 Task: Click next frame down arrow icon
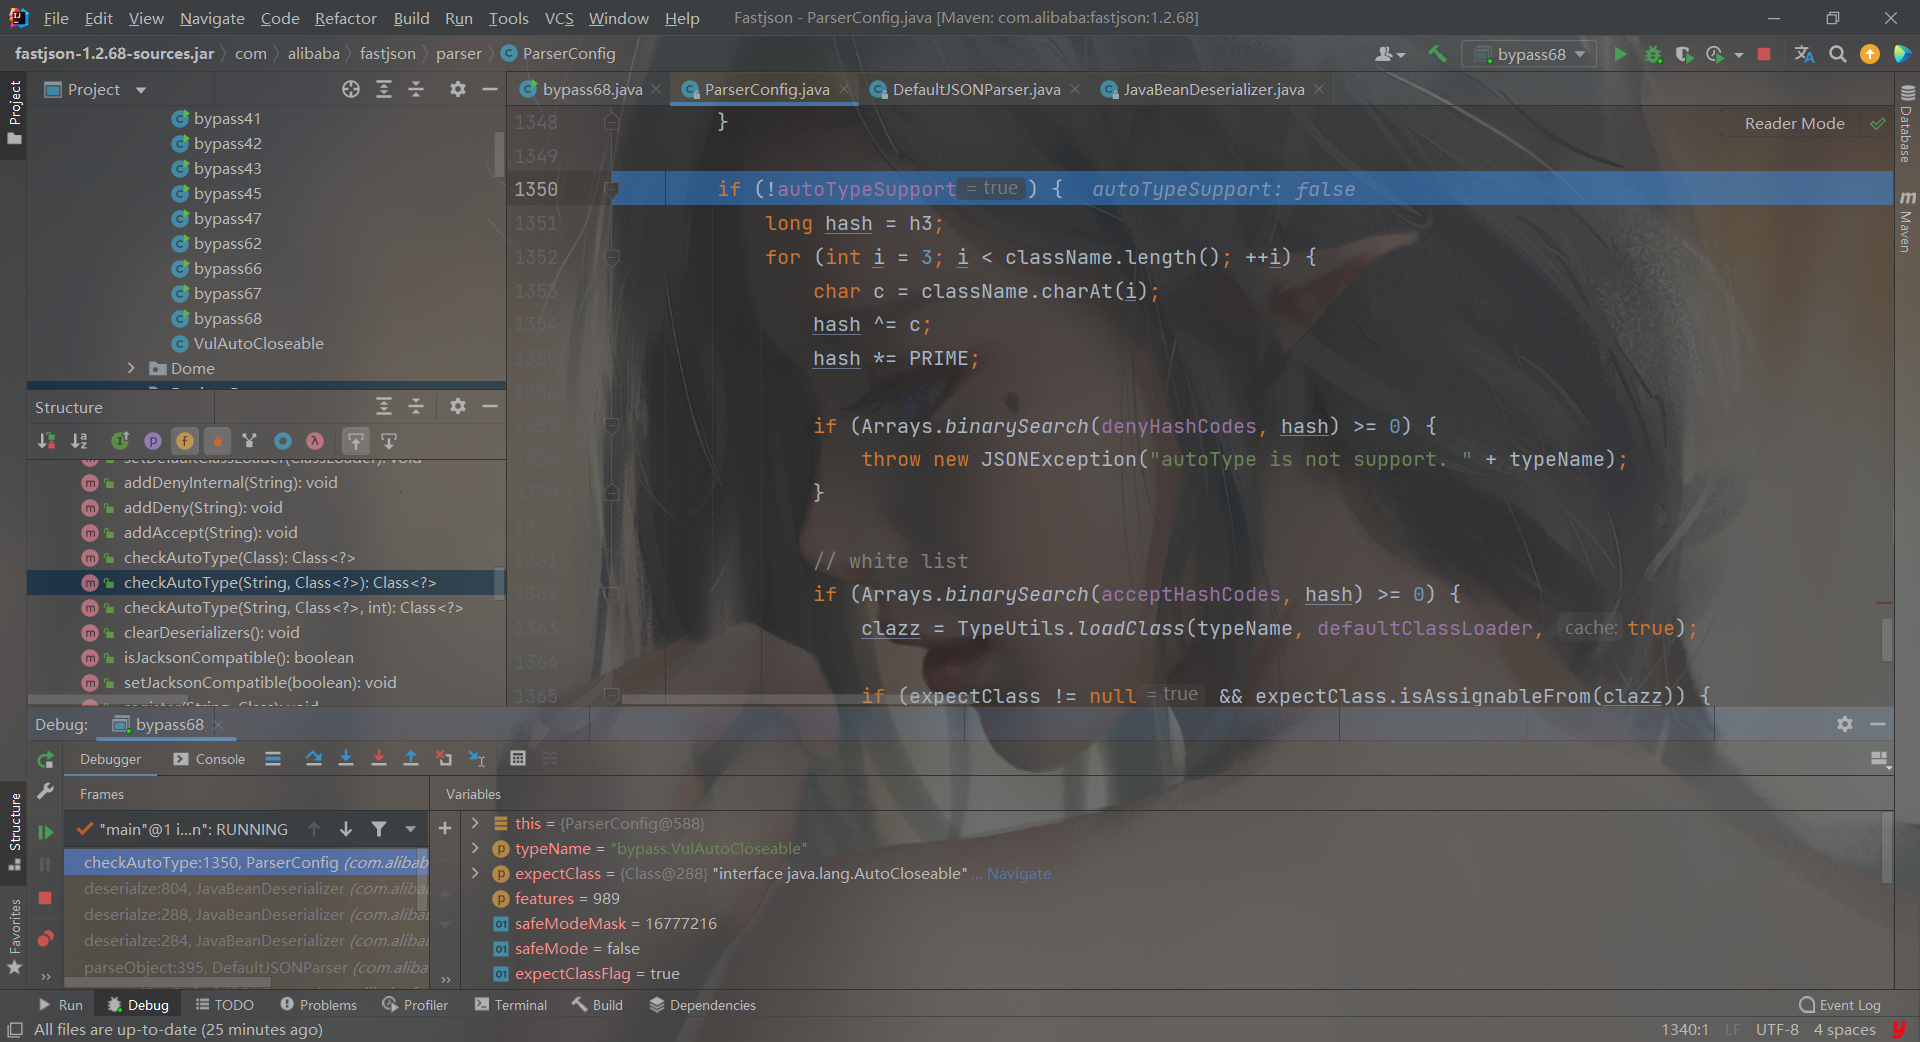tap(346, 829)
